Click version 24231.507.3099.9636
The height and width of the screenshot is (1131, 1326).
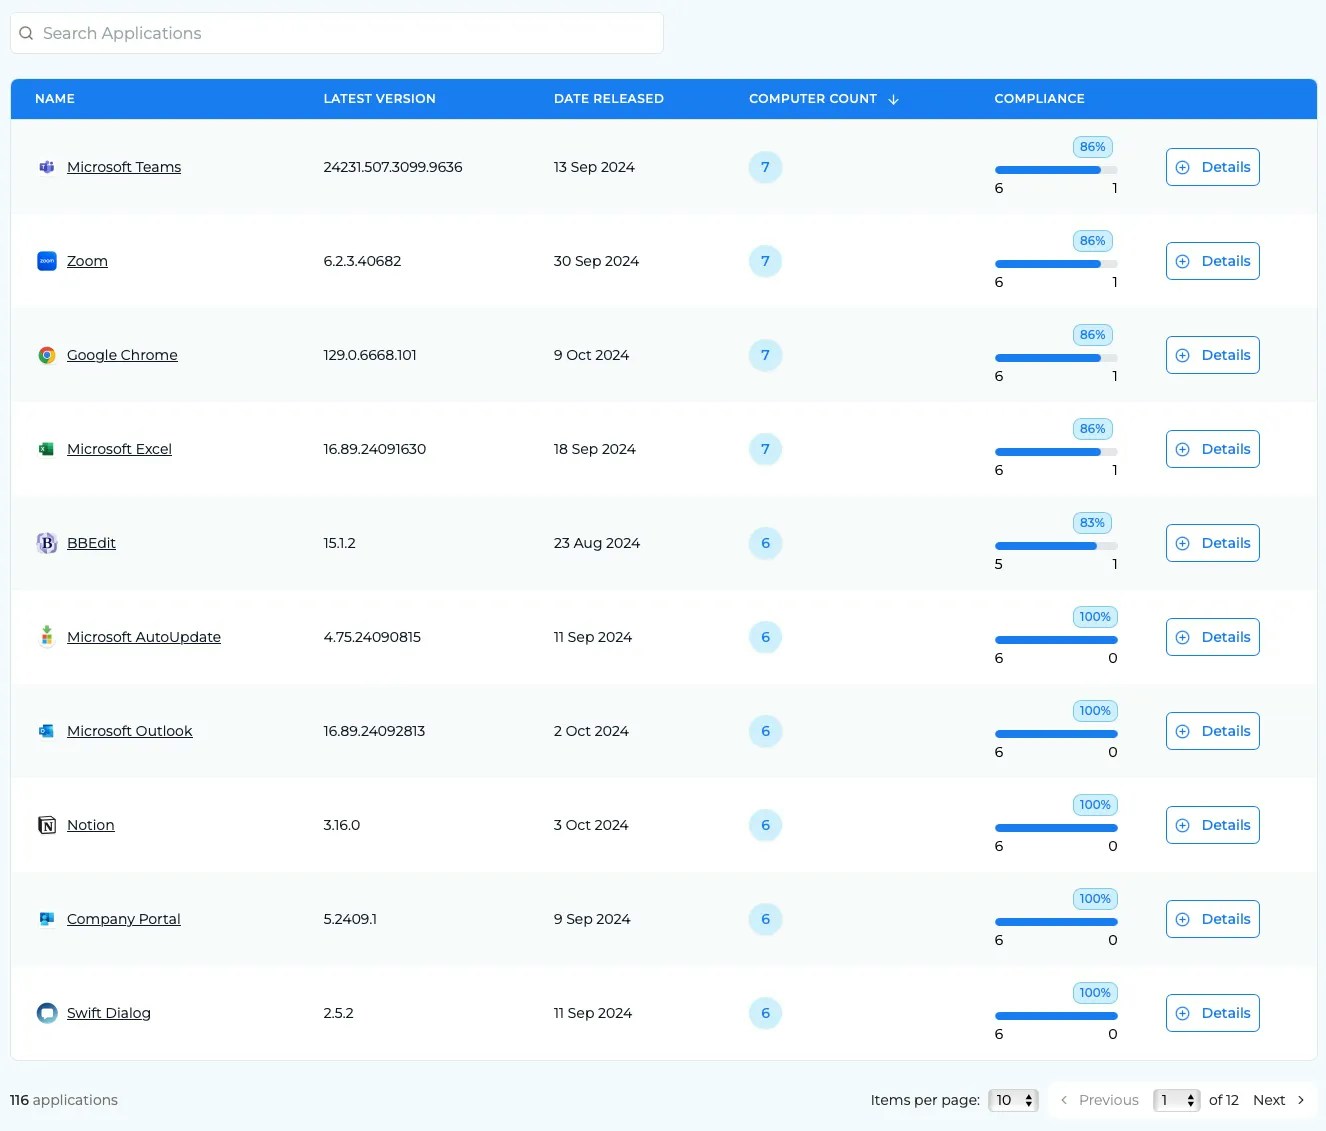(393, 167)
